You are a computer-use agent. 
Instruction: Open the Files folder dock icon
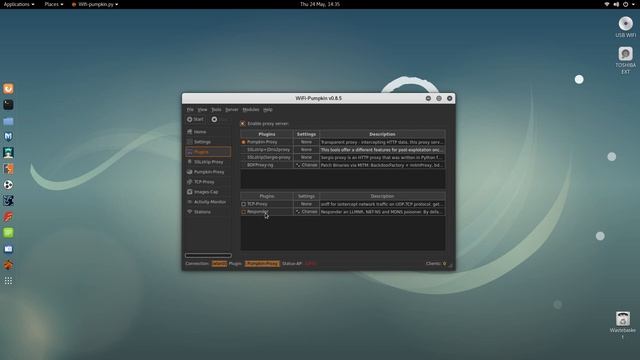[8, 121]
